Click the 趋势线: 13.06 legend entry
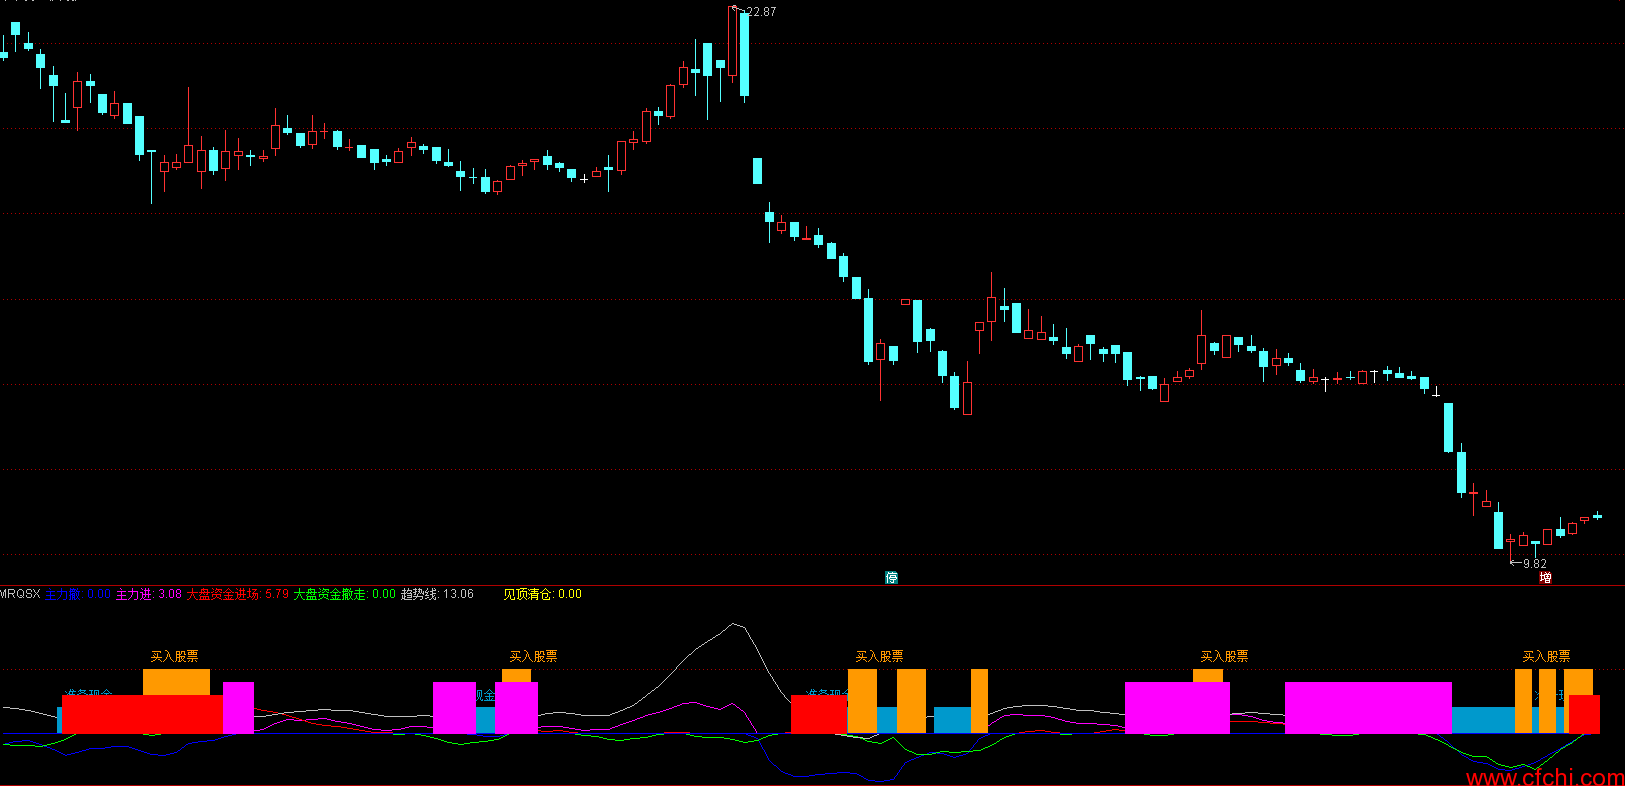Image resolution: width=1625 pixels, height=786 pixels. pos(438,594)
